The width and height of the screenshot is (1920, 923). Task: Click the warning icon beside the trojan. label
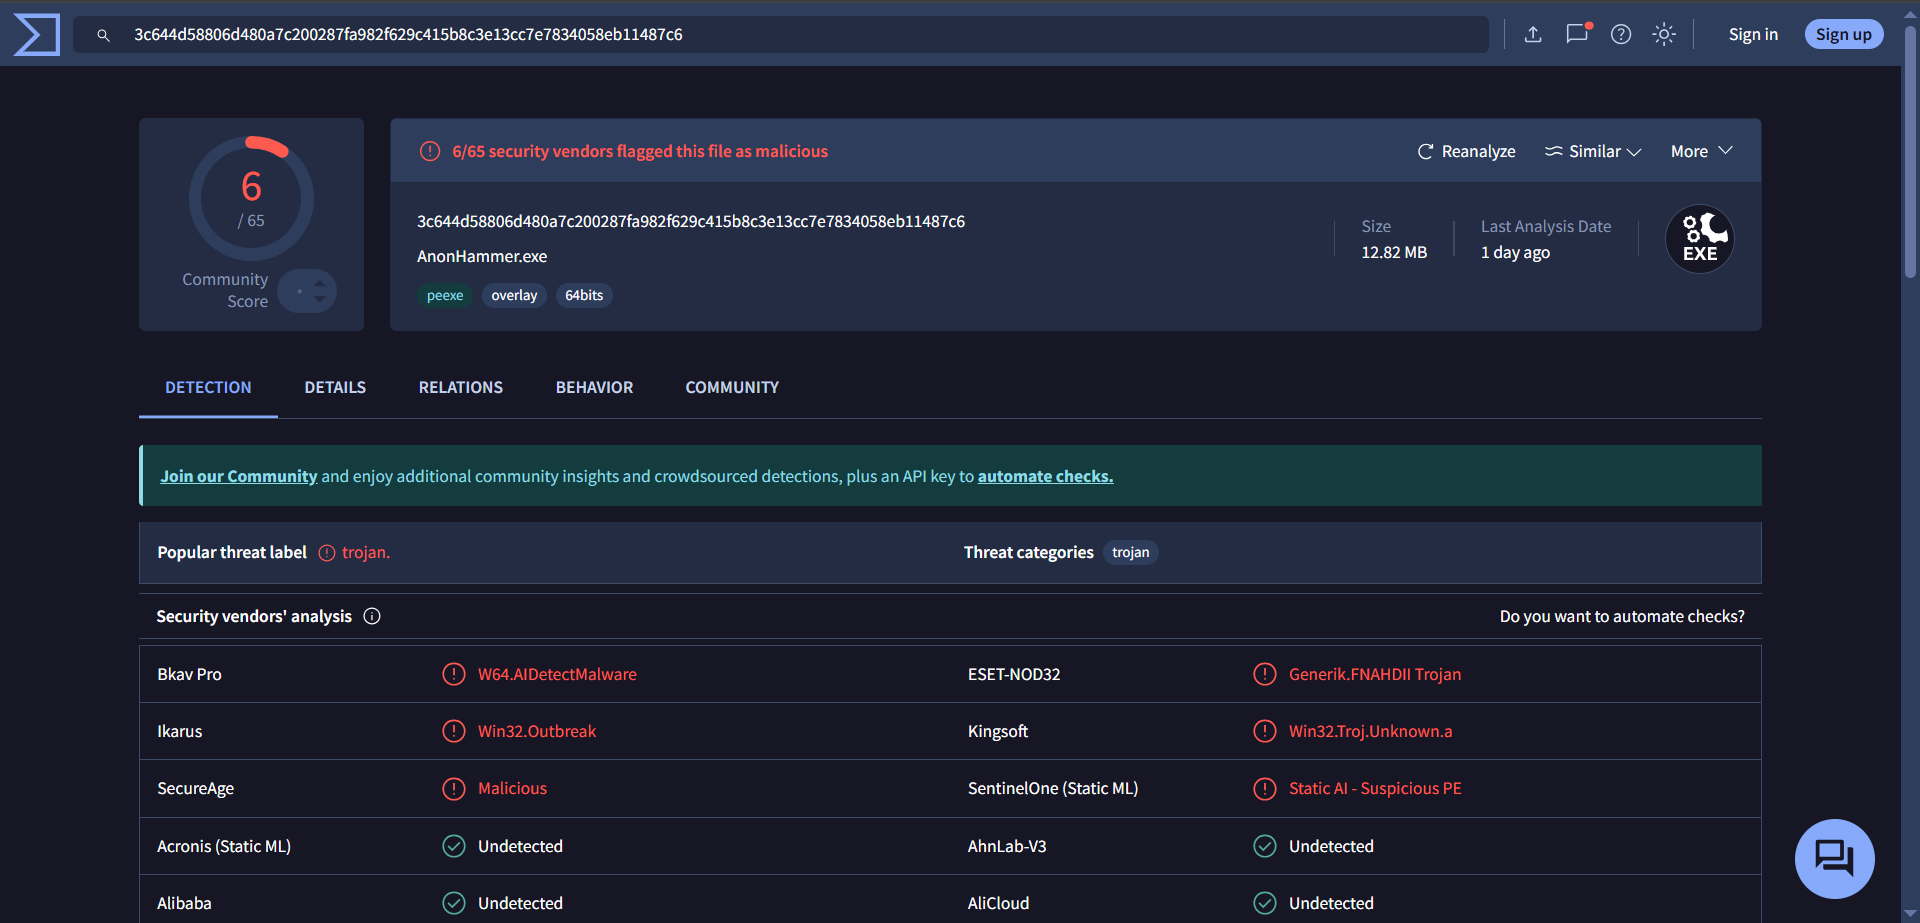point(327,553)
